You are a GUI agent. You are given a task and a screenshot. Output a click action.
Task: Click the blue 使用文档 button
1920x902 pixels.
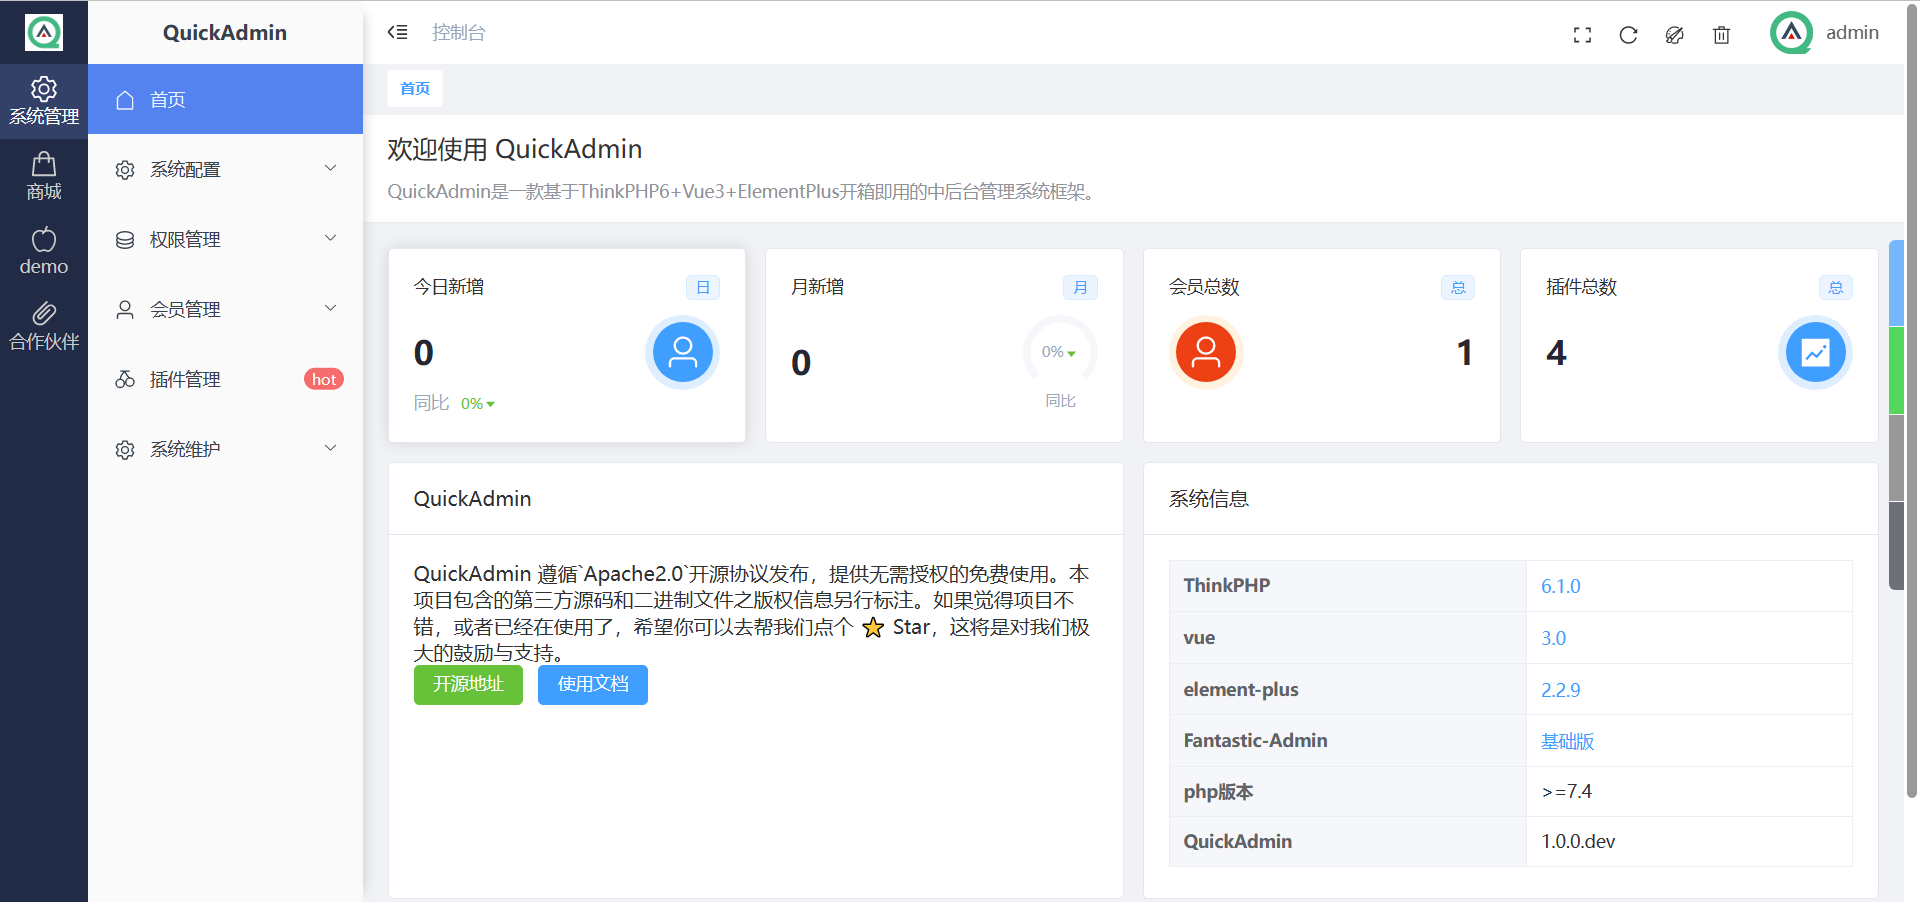593,684
